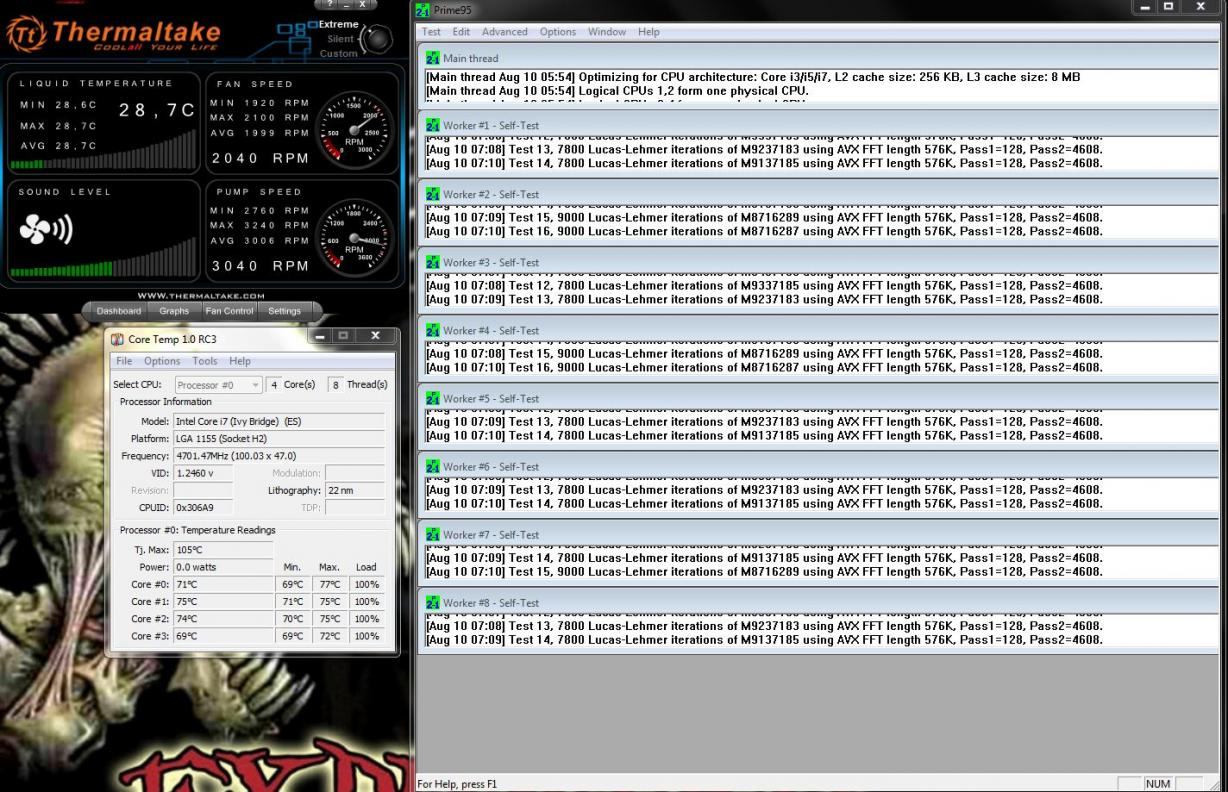Open the Core Temp Help menu
The height and width of the screenshot is (792, 1228).
239,361
